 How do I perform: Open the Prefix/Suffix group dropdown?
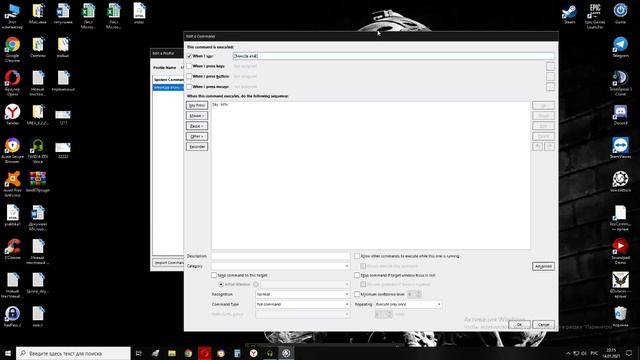click(302, 314)
